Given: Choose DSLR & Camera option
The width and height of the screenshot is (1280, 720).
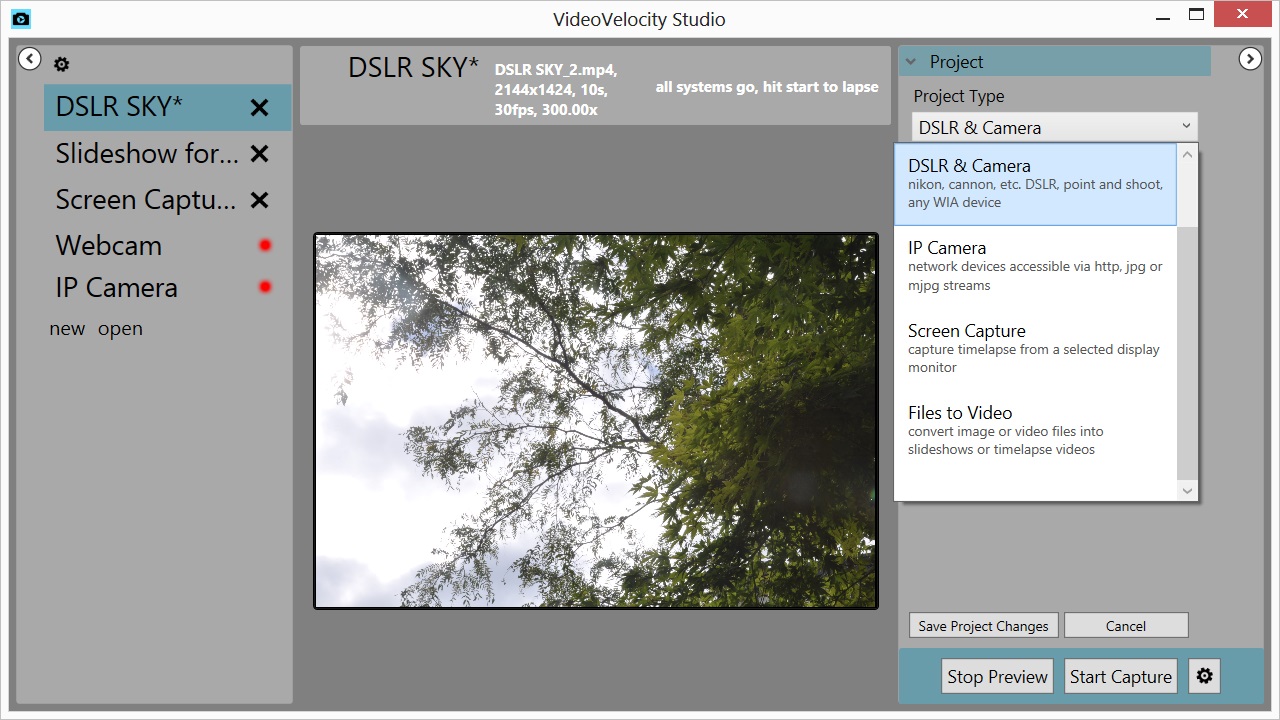Looking at the screenshot, I should [x=1035, y=184].
